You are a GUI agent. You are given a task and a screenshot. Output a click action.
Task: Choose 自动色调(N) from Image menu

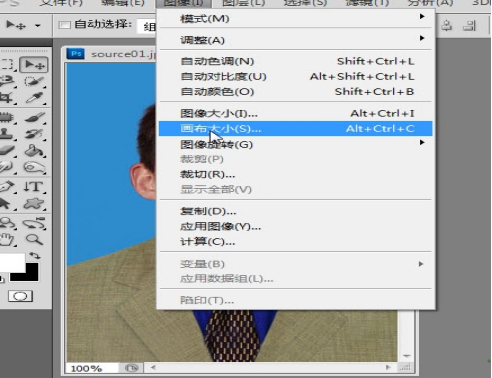pyautogui.click(x=295, y=61)
